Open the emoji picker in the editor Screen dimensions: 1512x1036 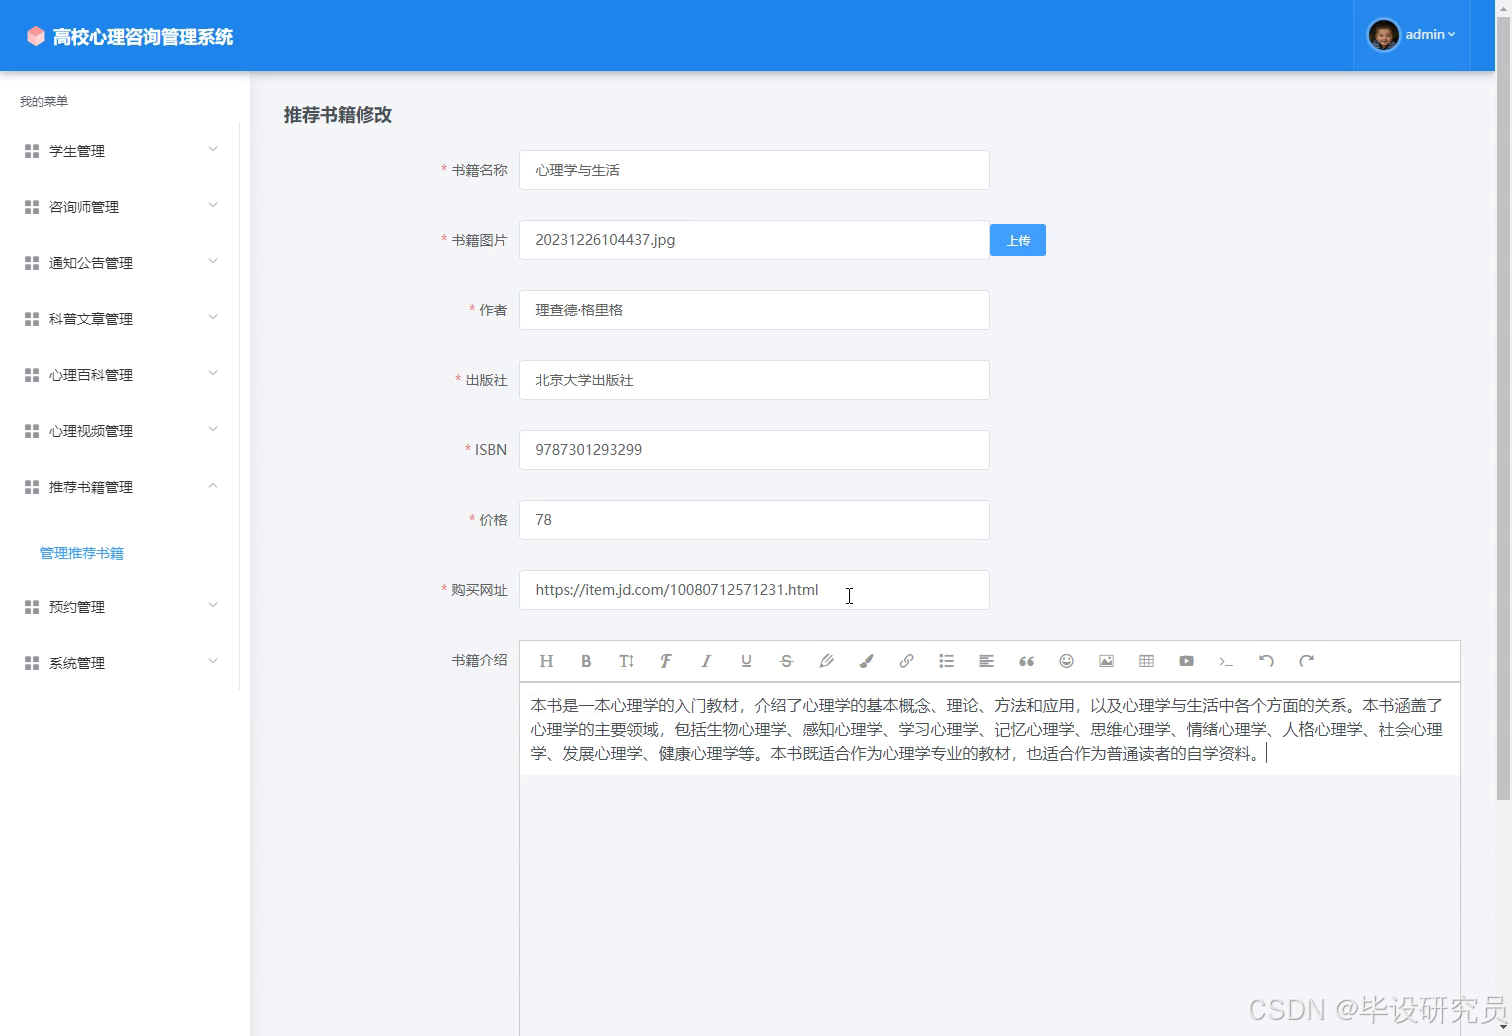[1066, 661]
